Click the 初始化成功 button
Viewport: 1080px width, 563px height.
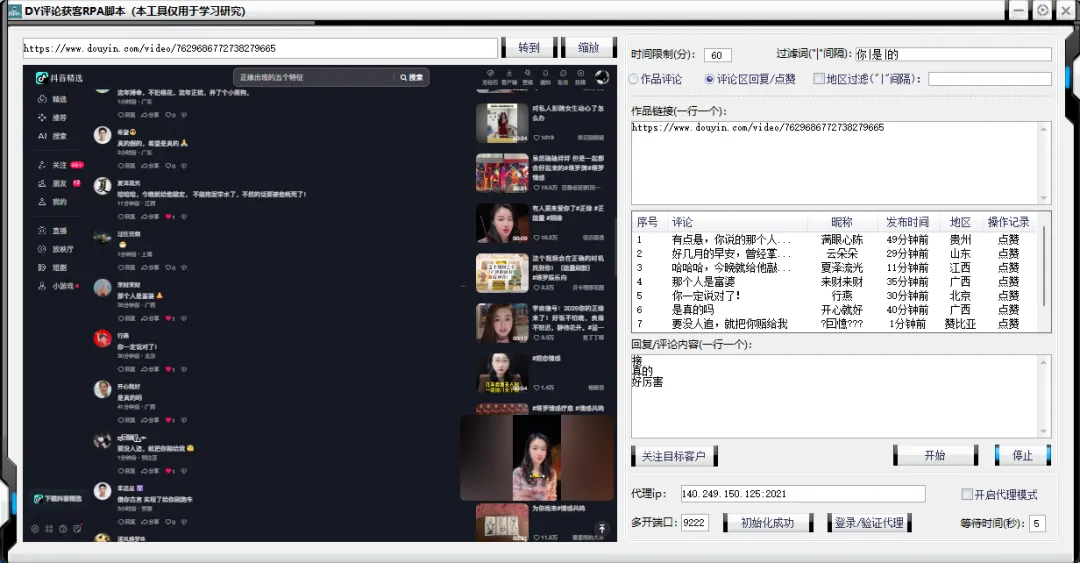(768, 523)
